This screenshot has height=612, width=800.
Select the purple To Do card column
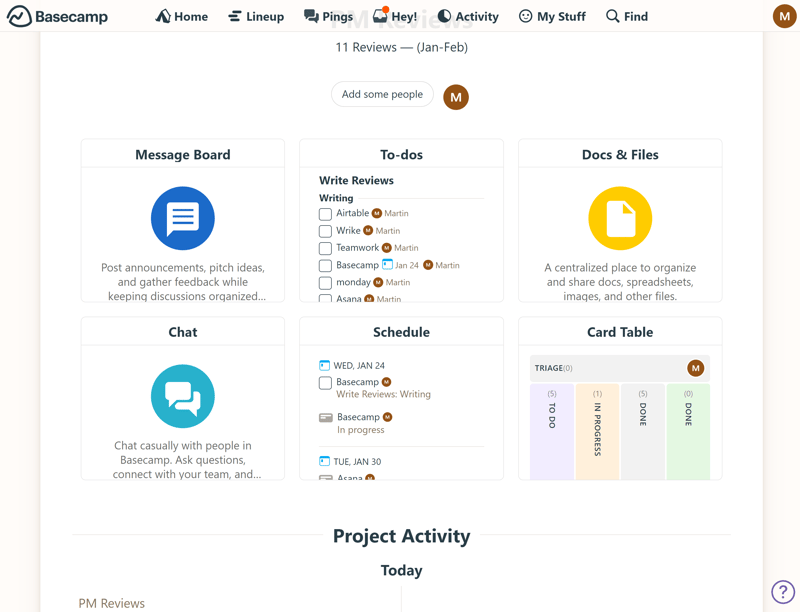(551, 430)
